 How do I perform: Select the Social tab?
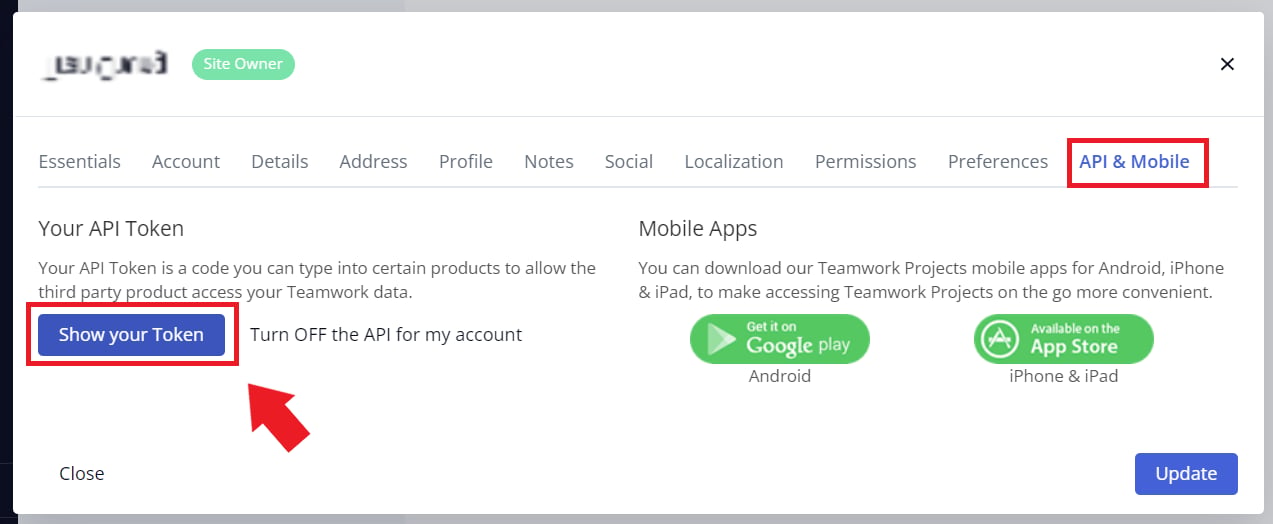[629, 161]
